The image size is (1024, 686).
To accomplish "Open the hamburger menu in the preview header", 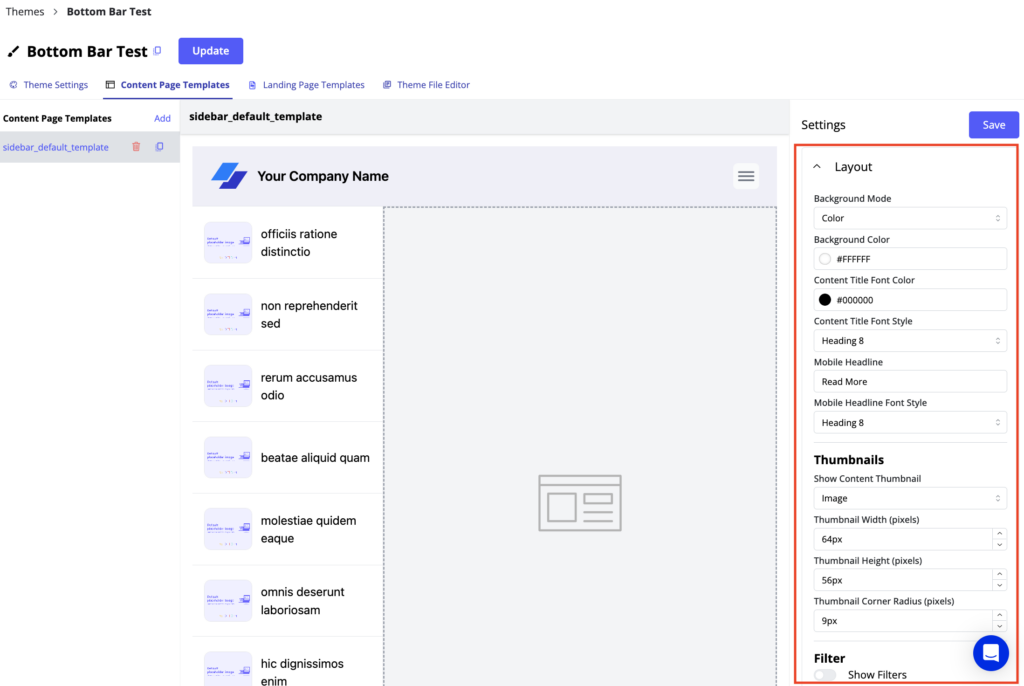I will click(x=746, y=176).
